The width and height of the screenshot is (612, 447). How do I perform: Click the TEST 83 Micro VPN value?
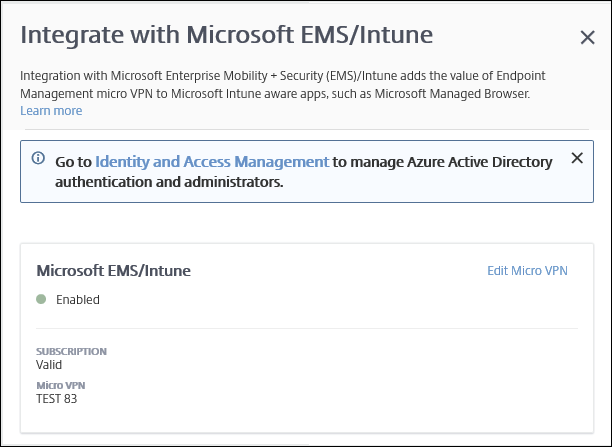pos(56,398)
